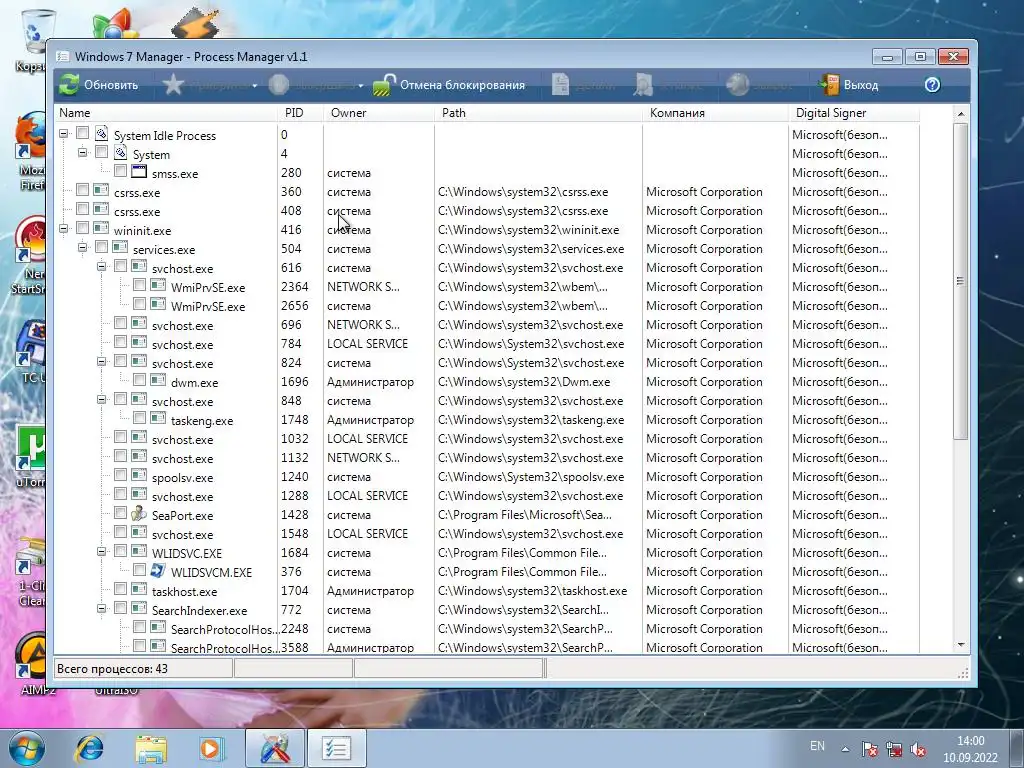The image size is (1024, 768).
Task: Tick the services.exe checkbox
Action: (101, 247)
